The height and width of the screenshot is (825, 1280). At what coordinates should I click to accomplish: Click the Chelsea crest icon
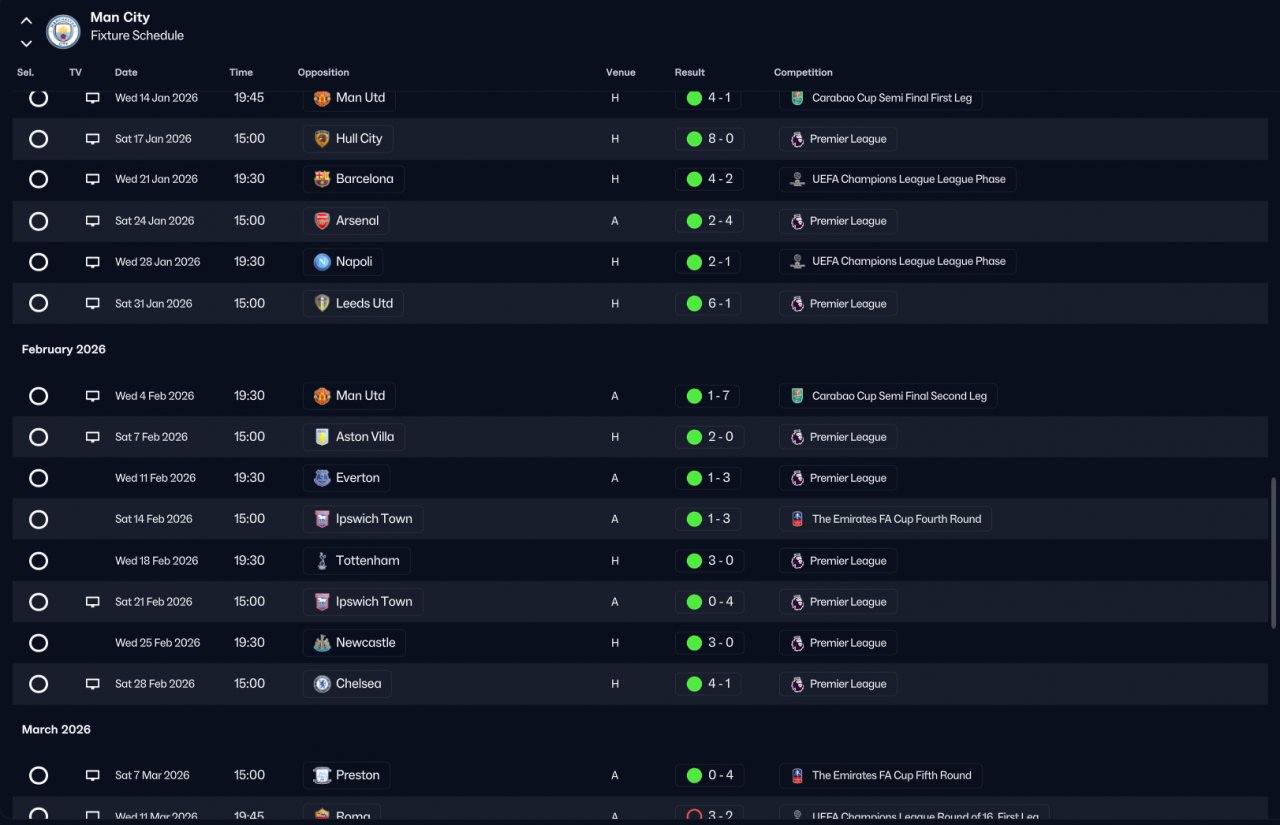pos(322,684)
